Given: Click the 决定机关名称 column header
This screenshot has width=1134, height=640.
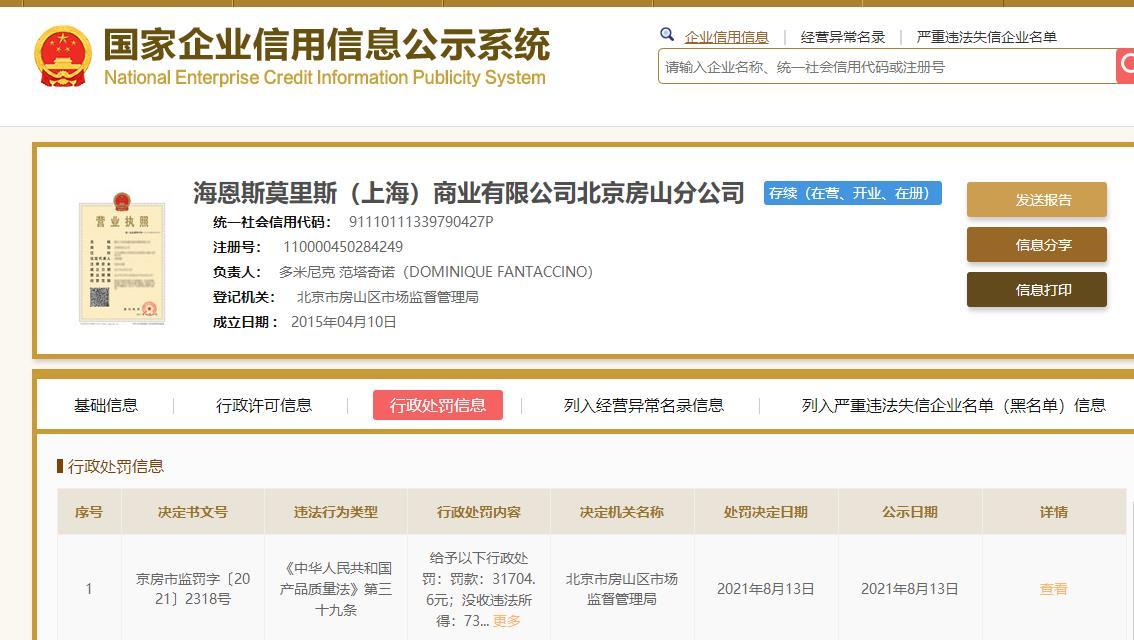Looking at the screenshot, I should (622, 512).
